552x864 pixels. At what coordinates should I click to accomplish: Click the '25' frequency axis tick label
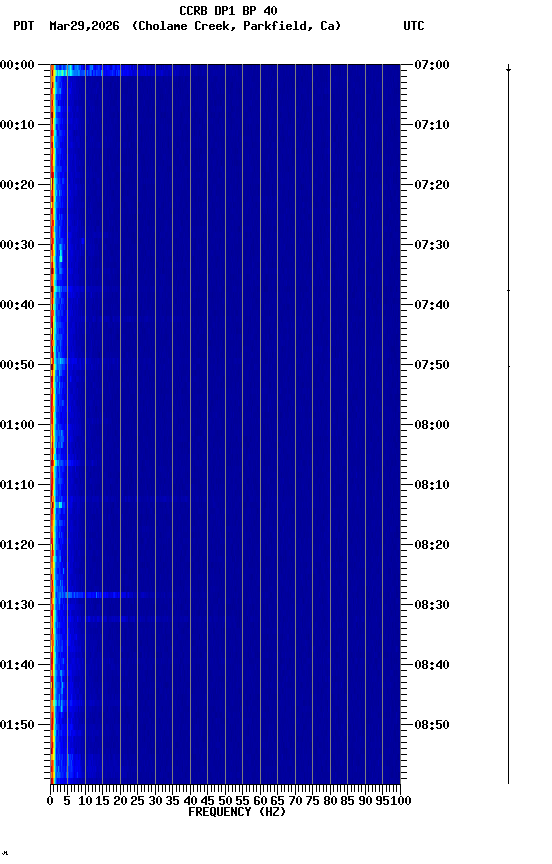coord(137,802)
